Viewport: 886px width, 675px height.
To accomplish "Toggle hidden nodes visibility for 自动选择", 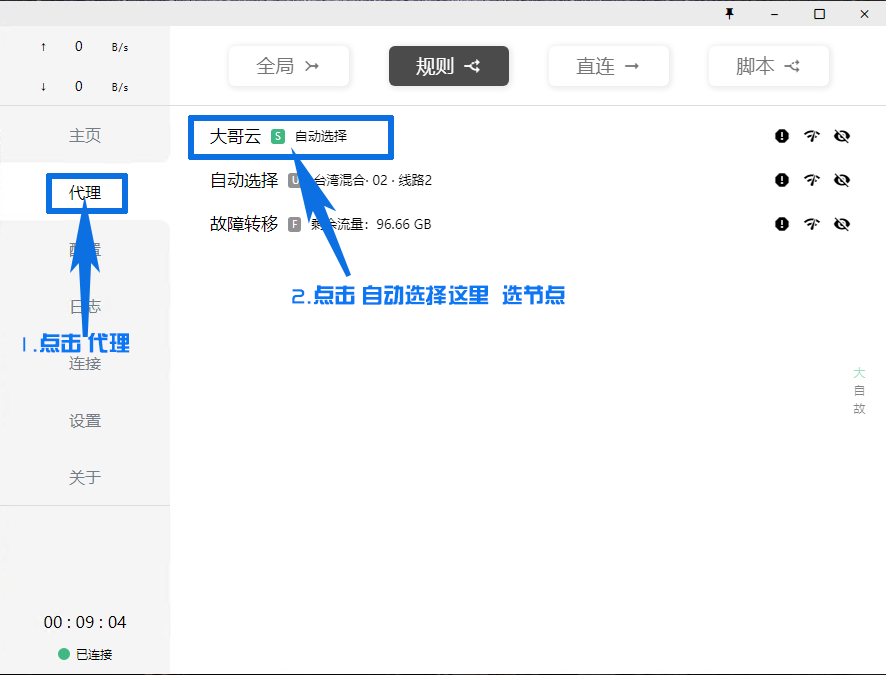I will click(842, 180).
